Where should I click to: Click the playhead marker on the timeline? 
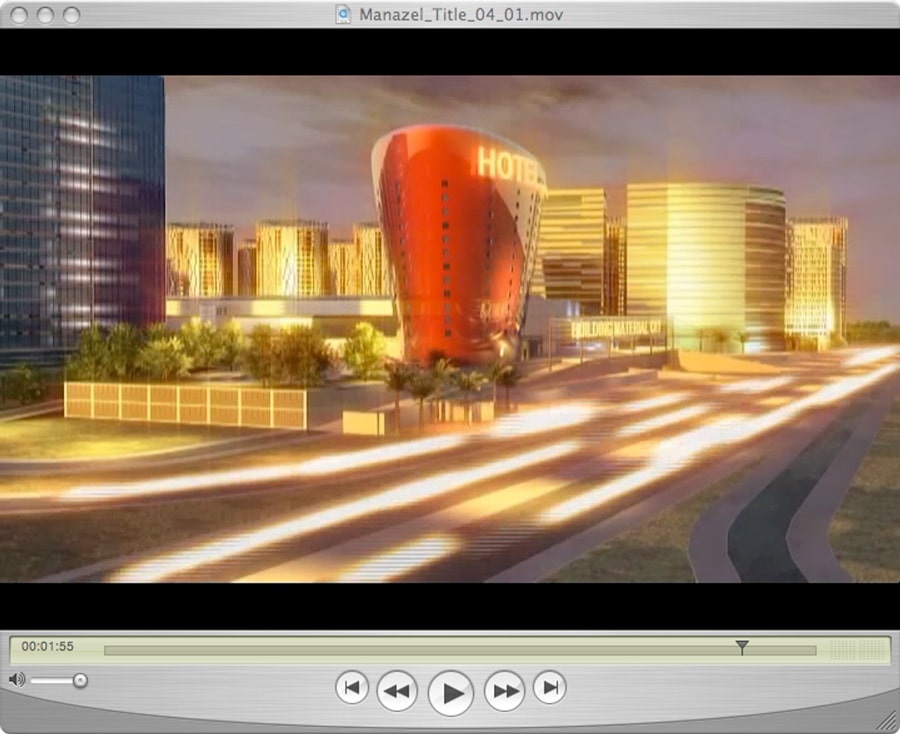742,647
